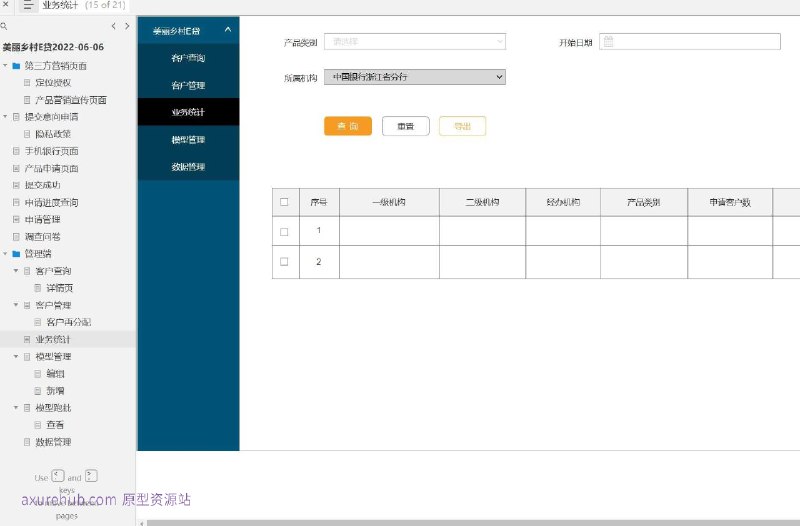Go to previous page with left arrow
The image size is (800, 526).
[x=113, y=26]
